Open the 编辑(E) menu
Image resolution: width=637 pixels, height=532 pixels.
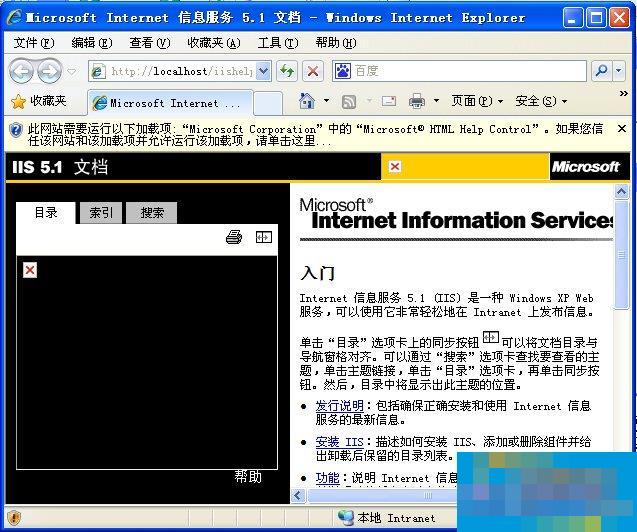pos(92,43)
